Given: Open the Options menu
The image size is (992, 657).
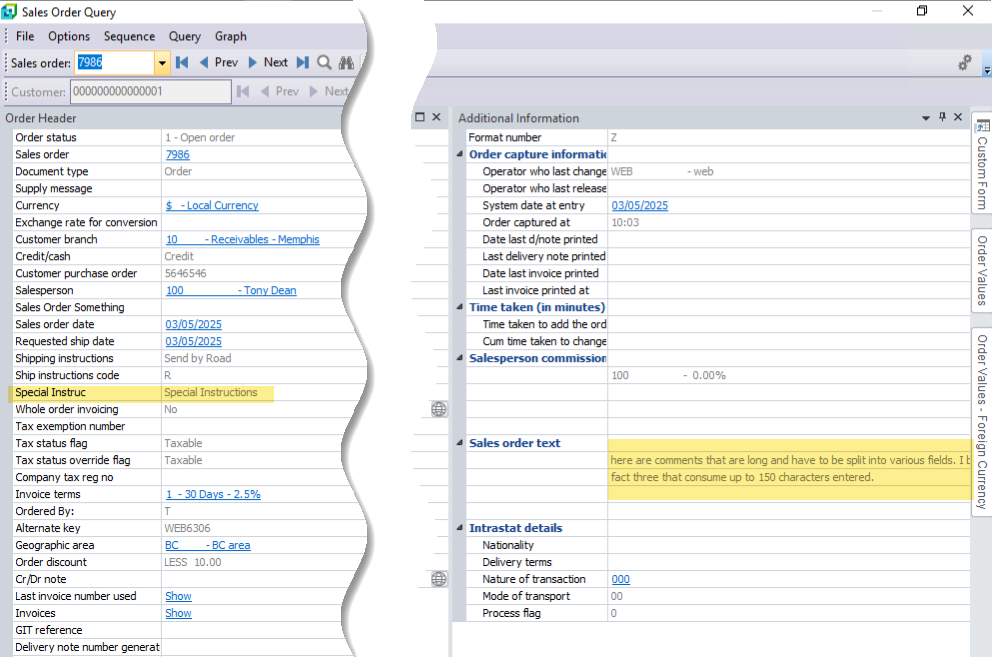Looking at the screenshot, I should click(69, 36).
